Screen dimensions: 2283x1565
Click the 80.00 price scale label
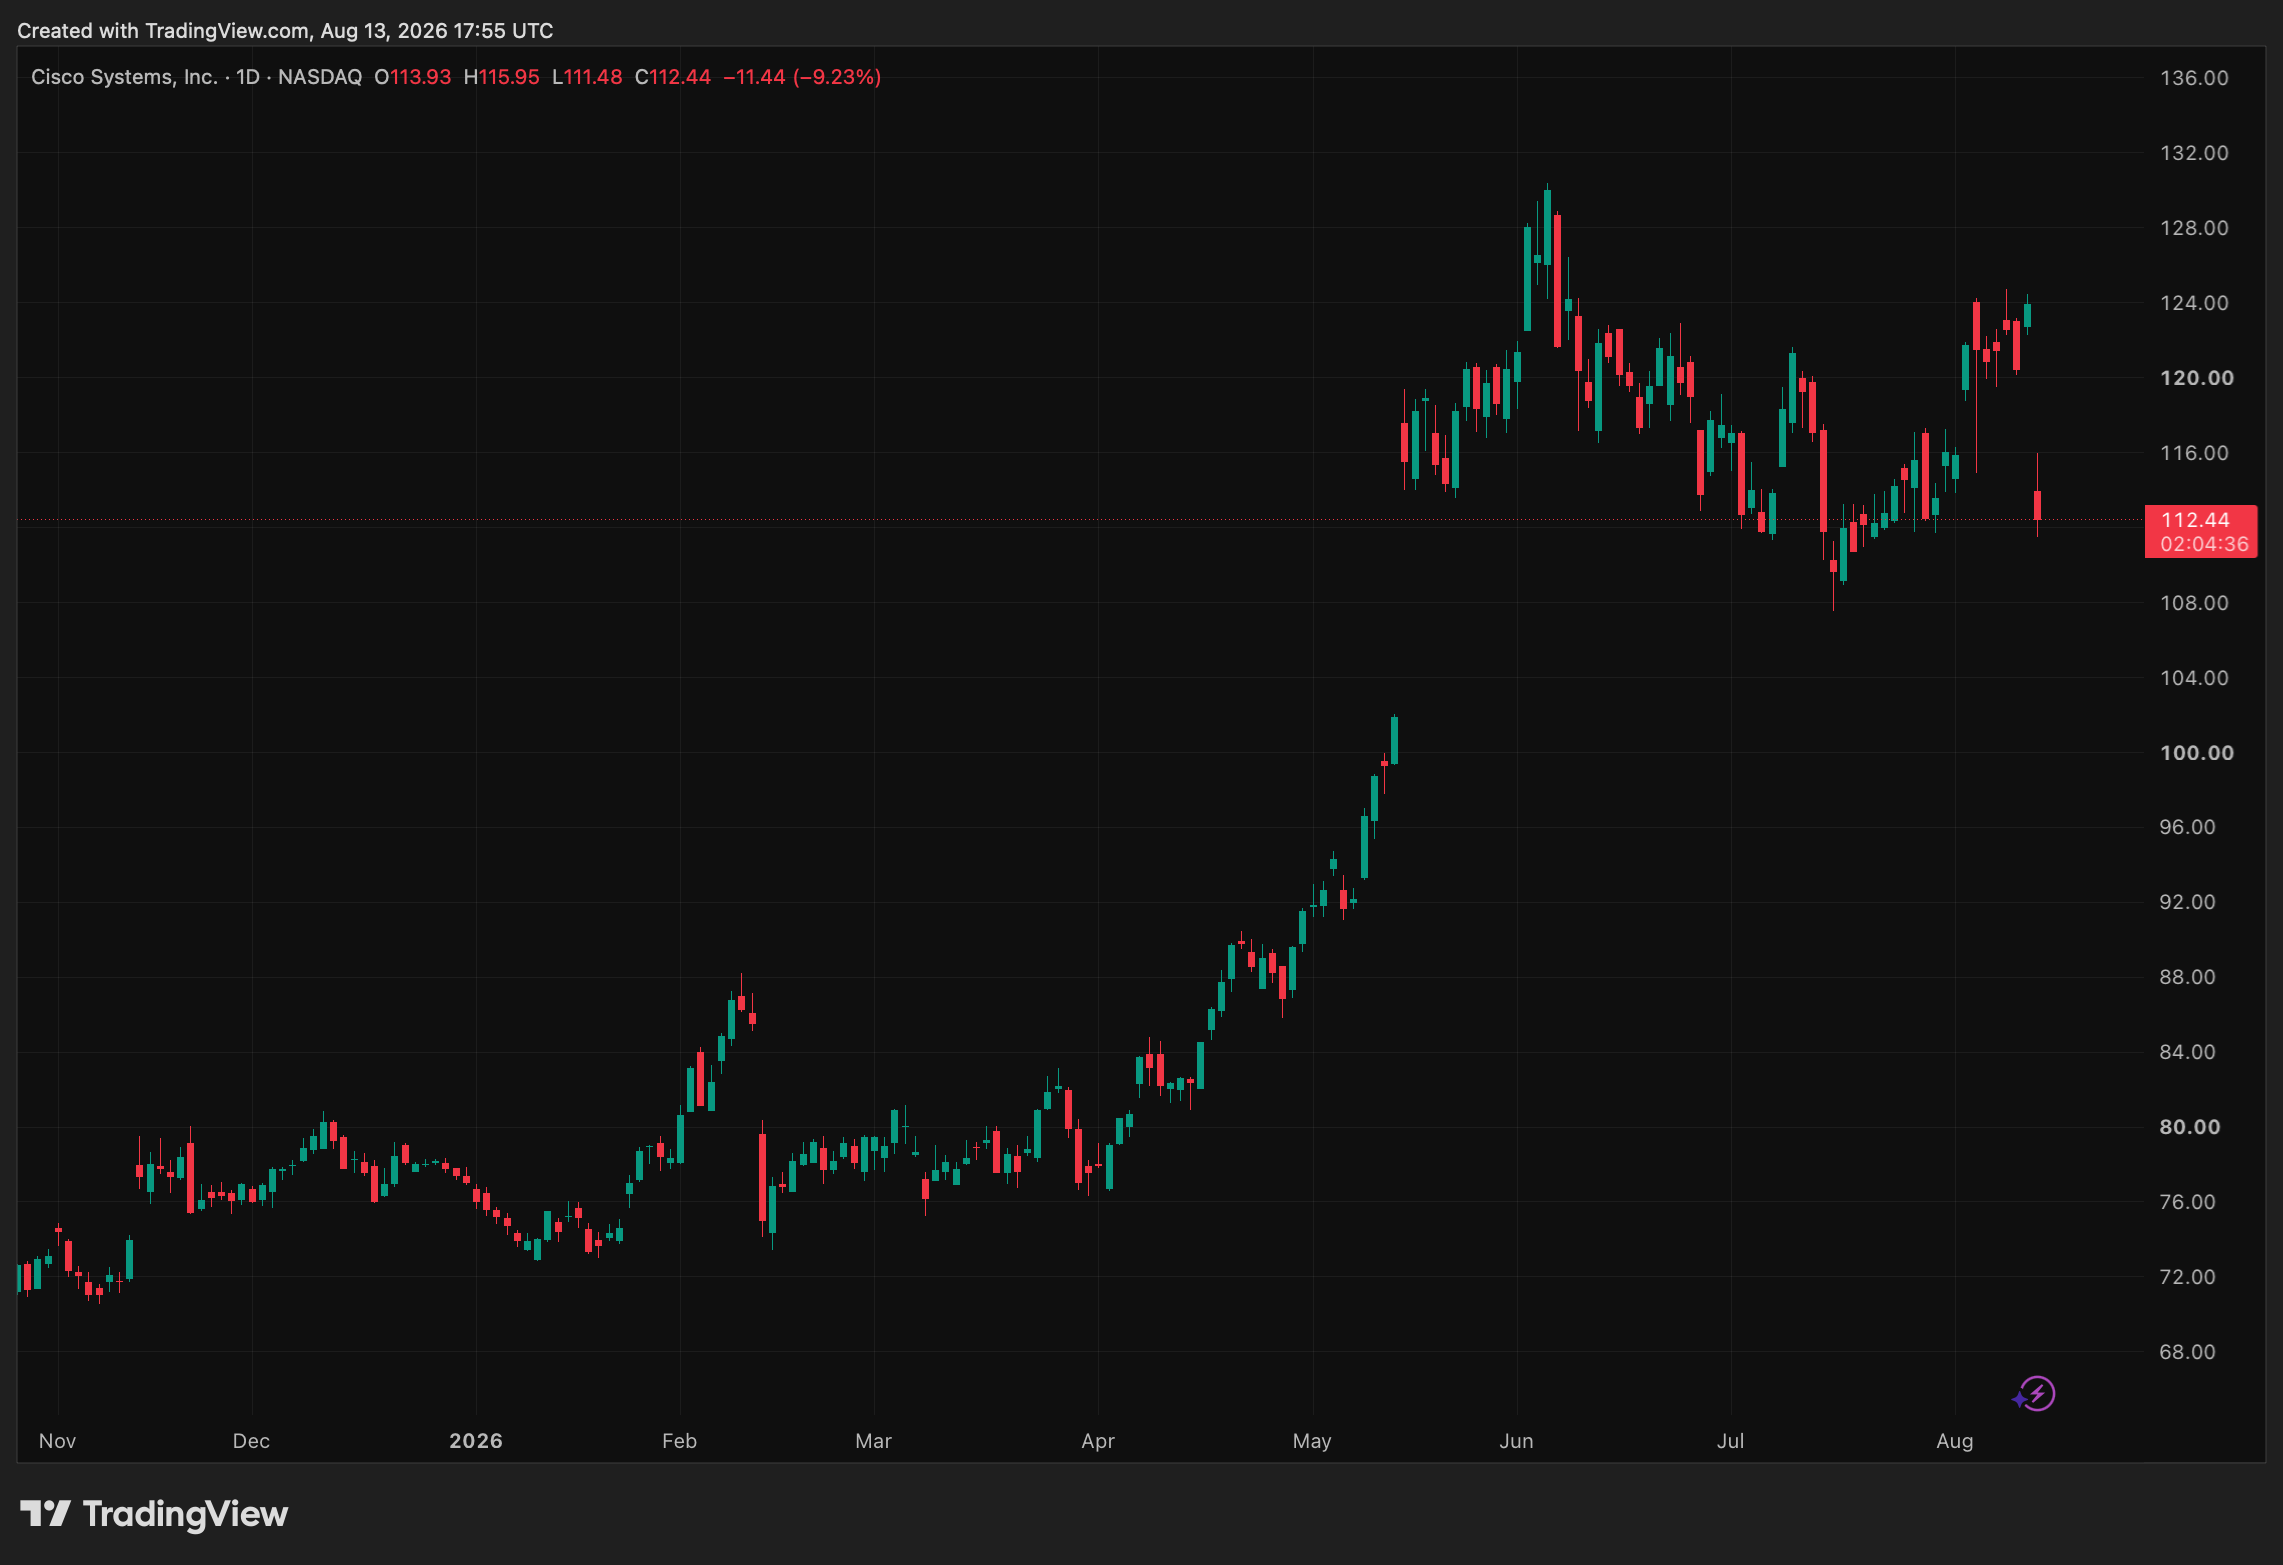[2190, 1127]
